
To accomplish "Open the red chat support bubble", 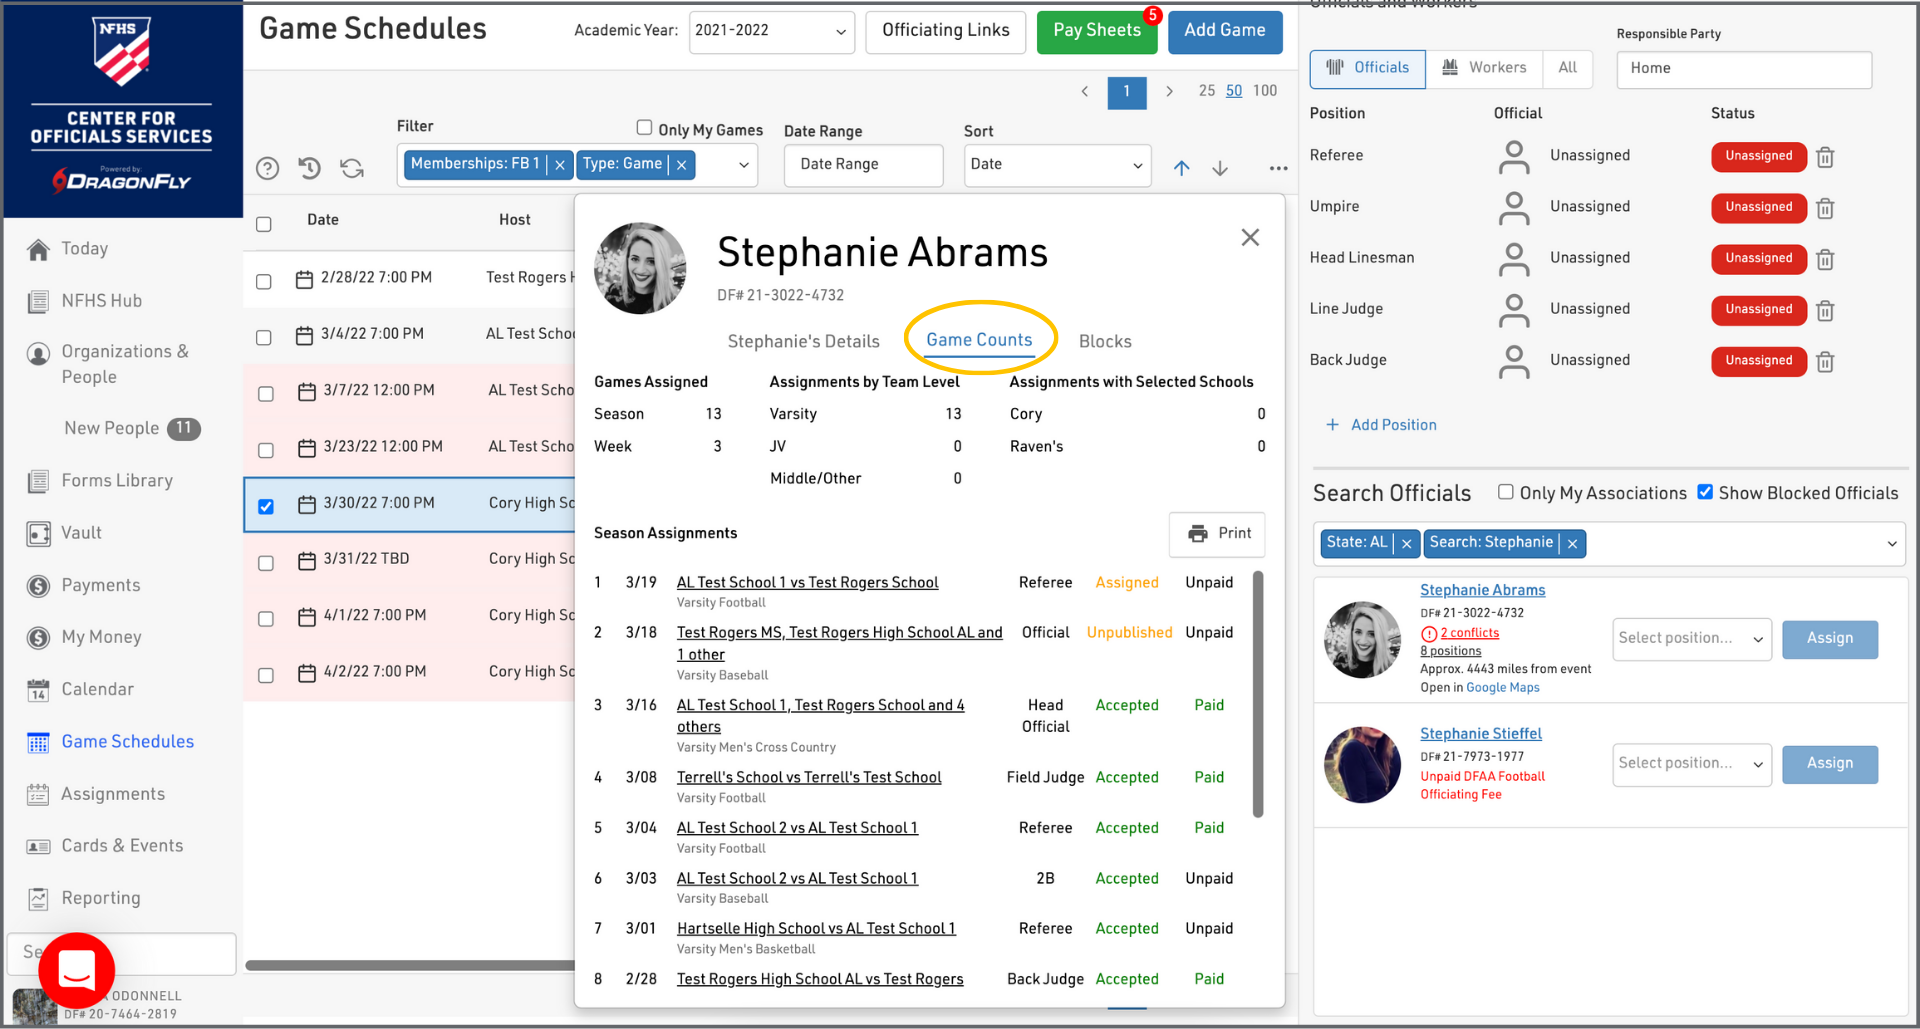I will tap(77, 970).
